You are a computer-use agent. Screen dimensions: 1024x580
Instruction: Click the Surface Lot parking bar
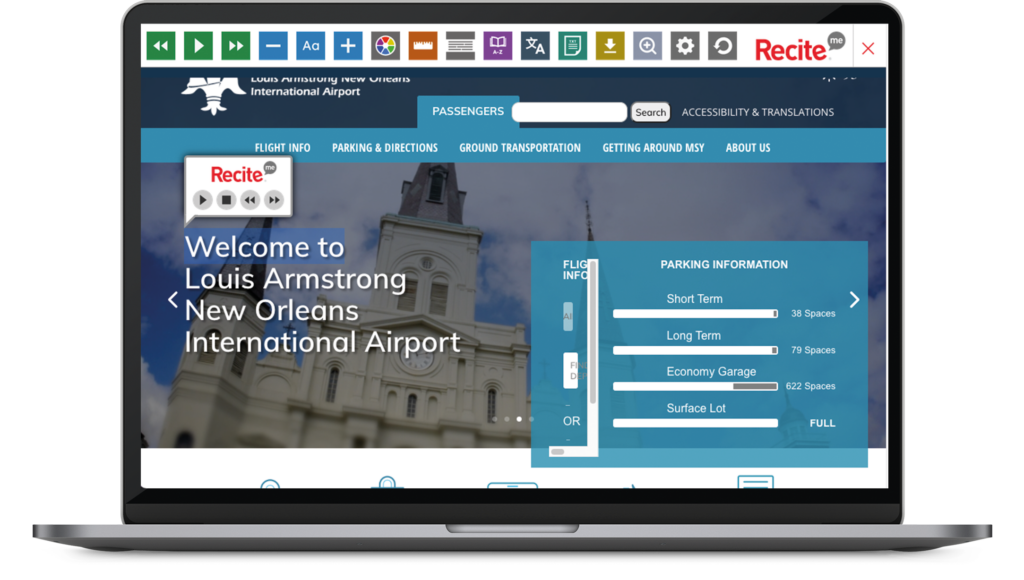point(696,423)
